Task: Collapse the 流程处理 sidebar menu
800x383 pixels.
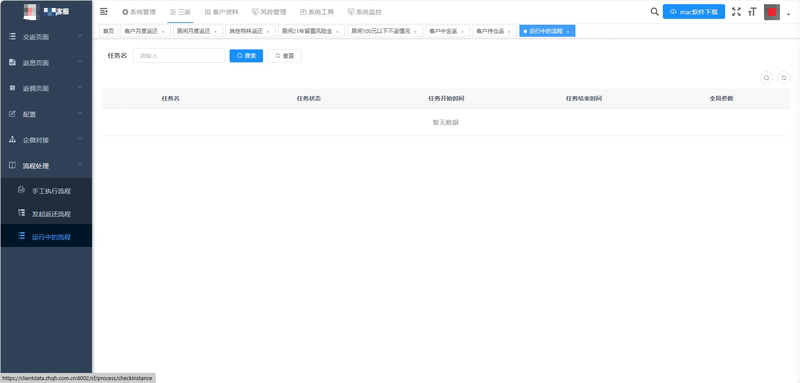Action: (x=46, y=166)
